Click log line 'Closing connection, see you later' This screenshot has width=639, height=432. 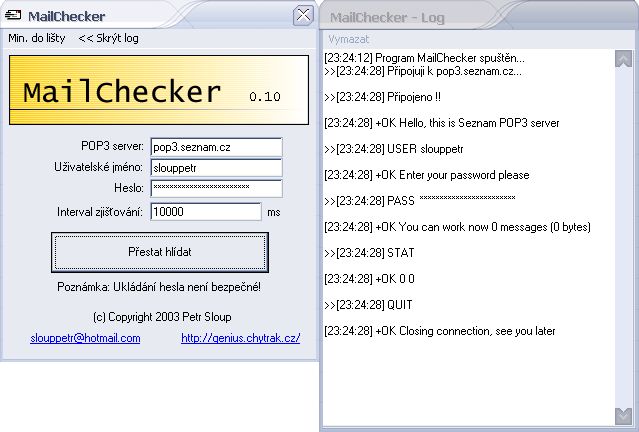click(440, 331)
